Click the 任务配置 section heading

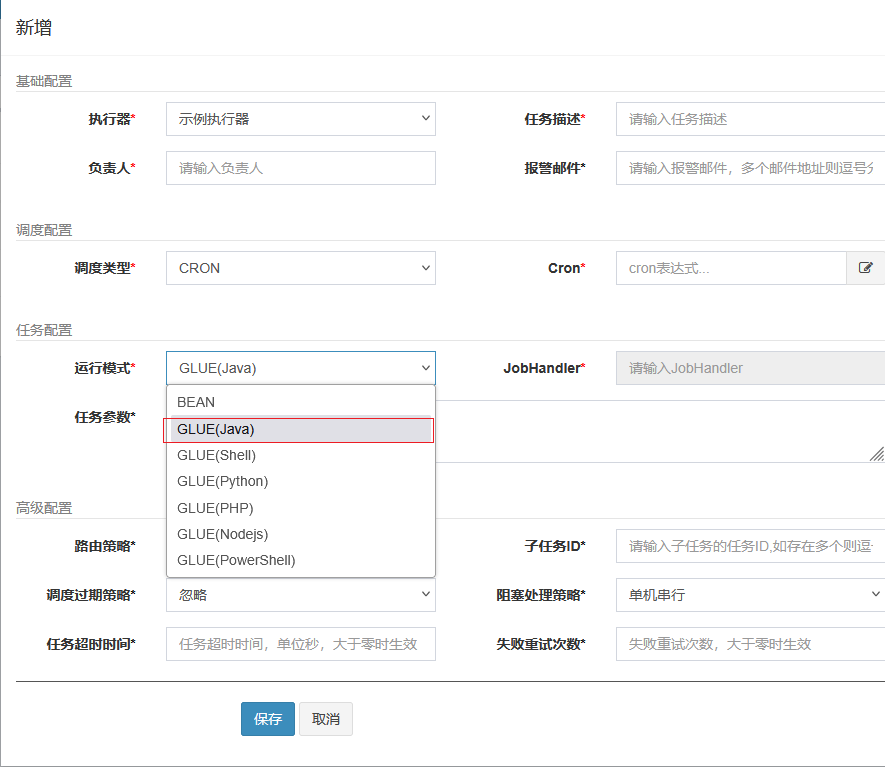coord(44,330)
